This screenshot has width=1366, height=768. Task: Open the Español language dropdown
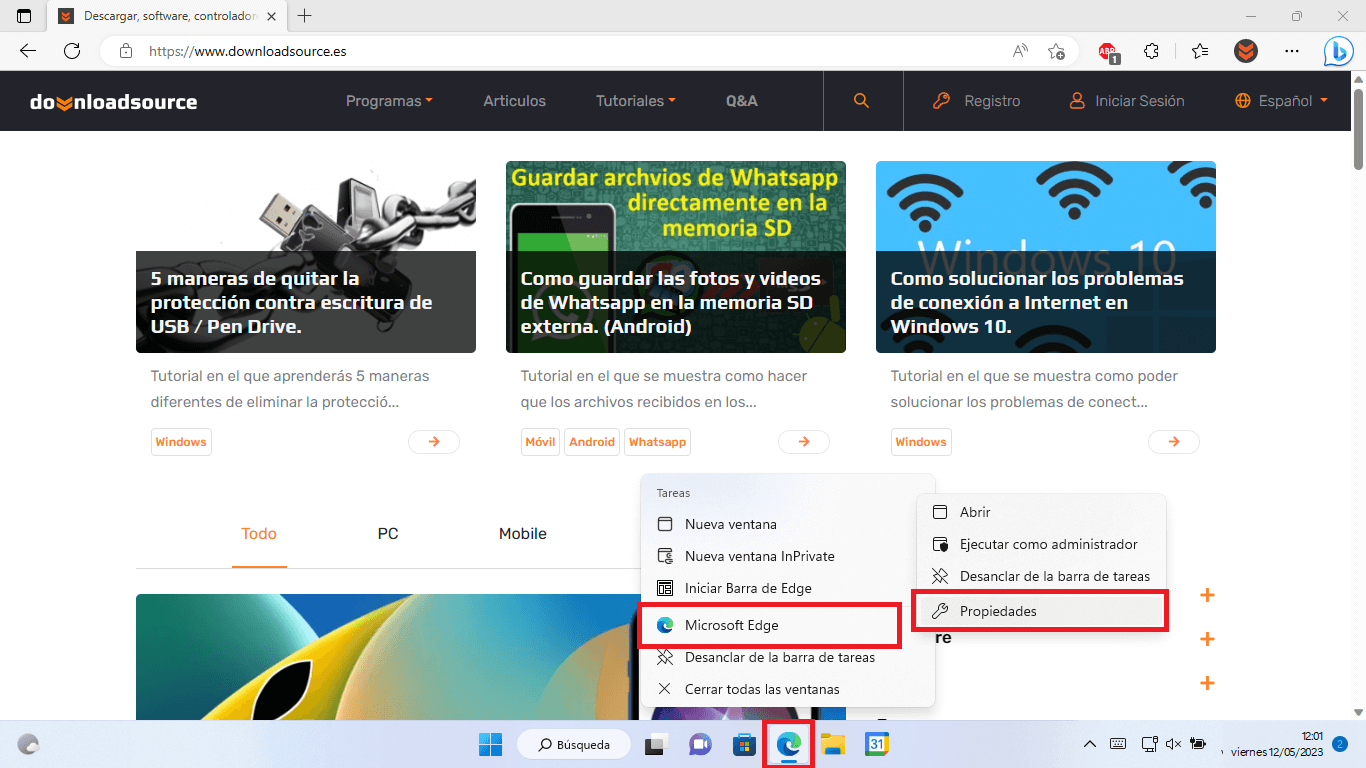[x=1281, y=101]
